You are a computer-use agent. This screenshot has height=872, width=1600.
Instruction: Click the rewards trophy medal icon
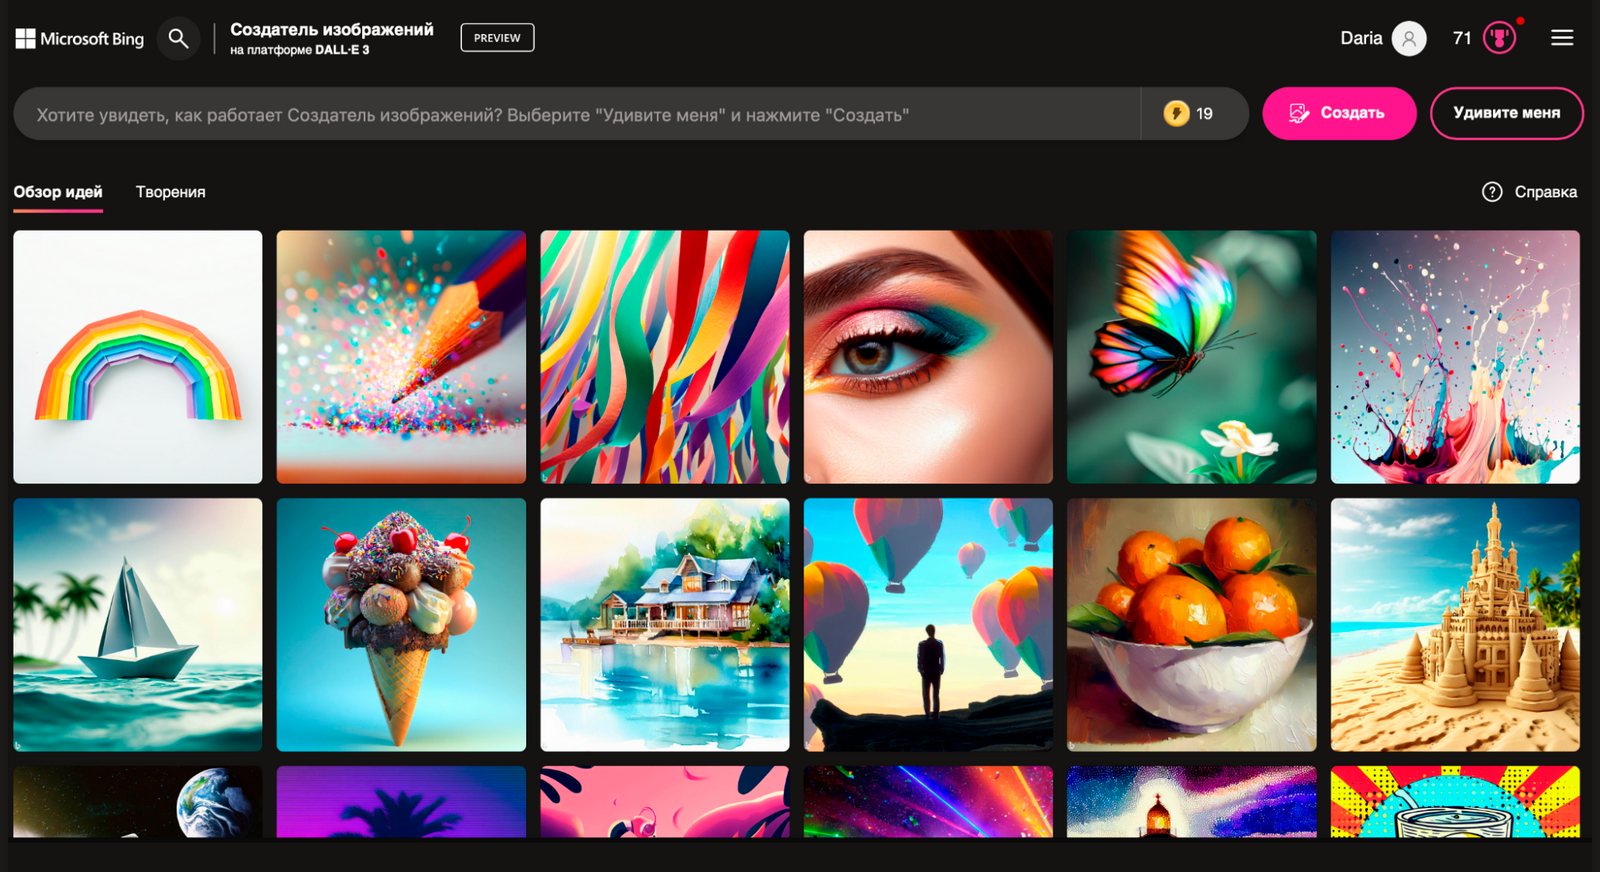pos(1499,39)
